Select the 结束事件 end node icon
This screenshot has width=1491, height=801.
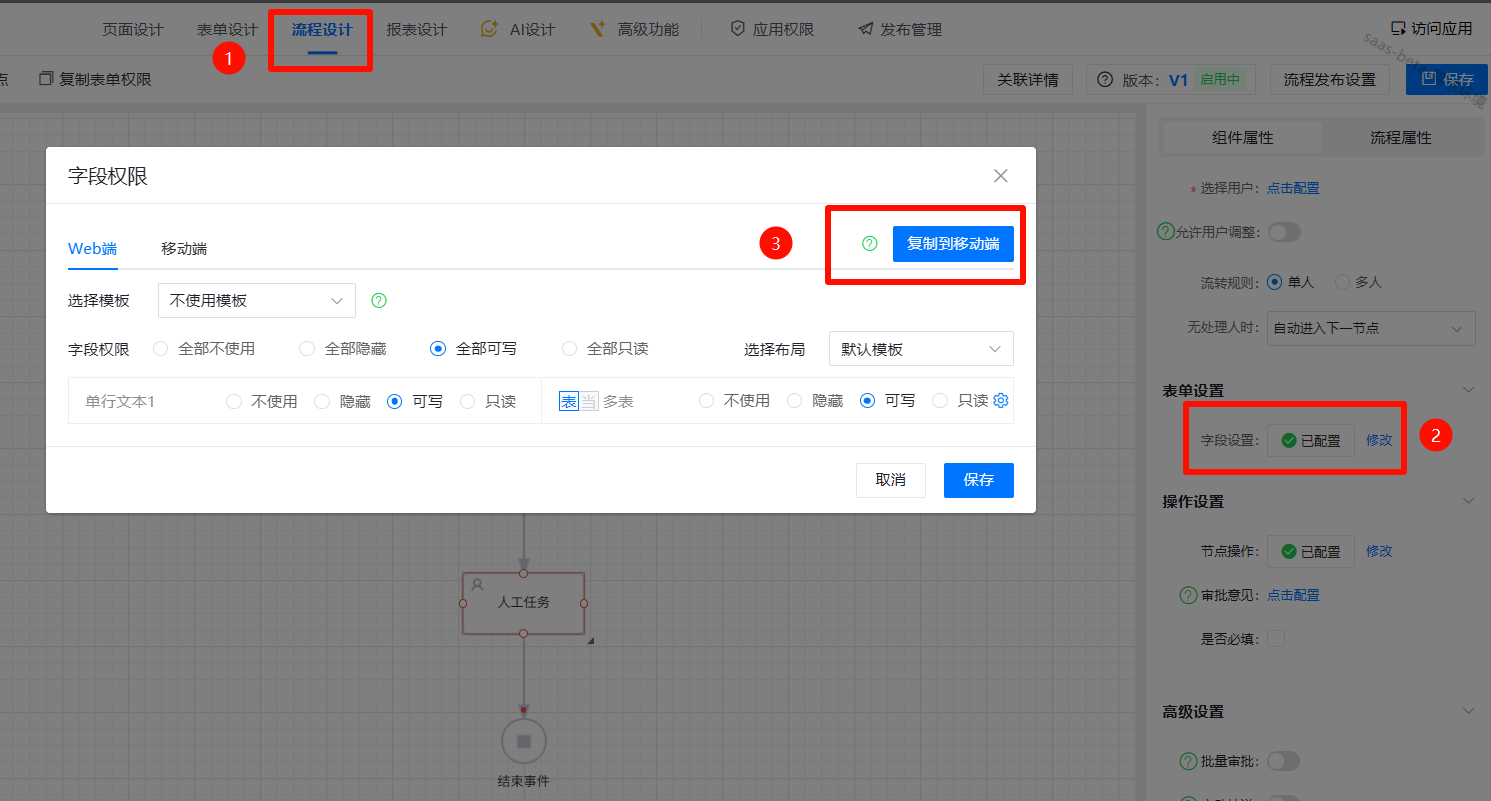[523, 741]
